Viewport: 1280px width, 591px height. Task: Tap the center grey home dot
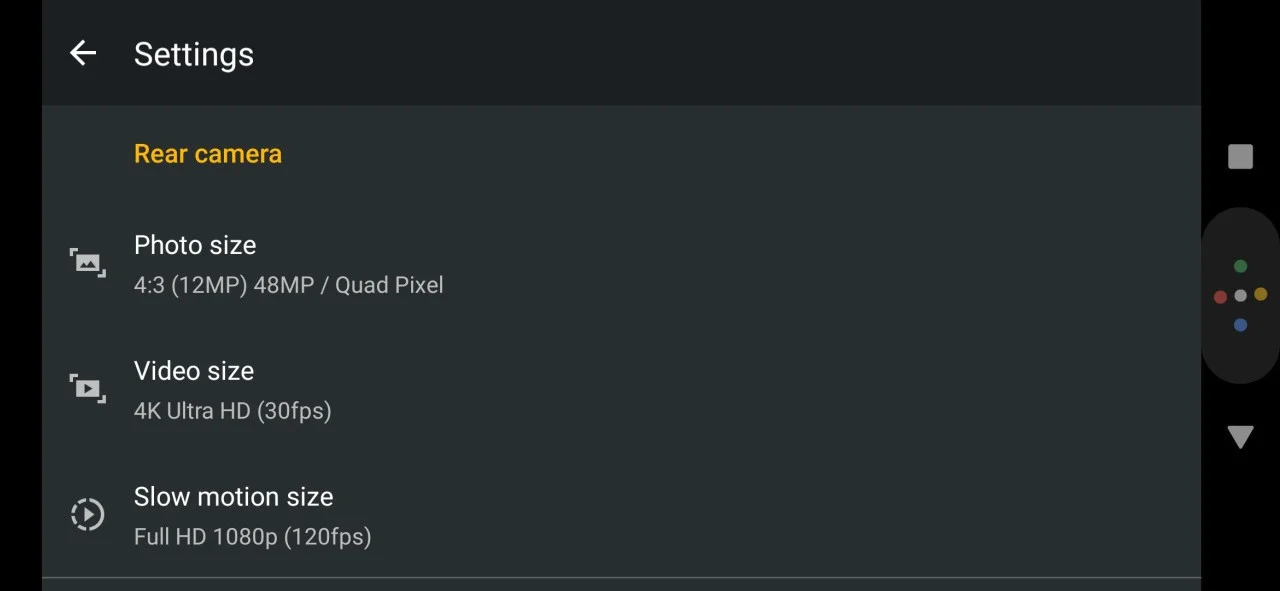(x=1240, y=295)
